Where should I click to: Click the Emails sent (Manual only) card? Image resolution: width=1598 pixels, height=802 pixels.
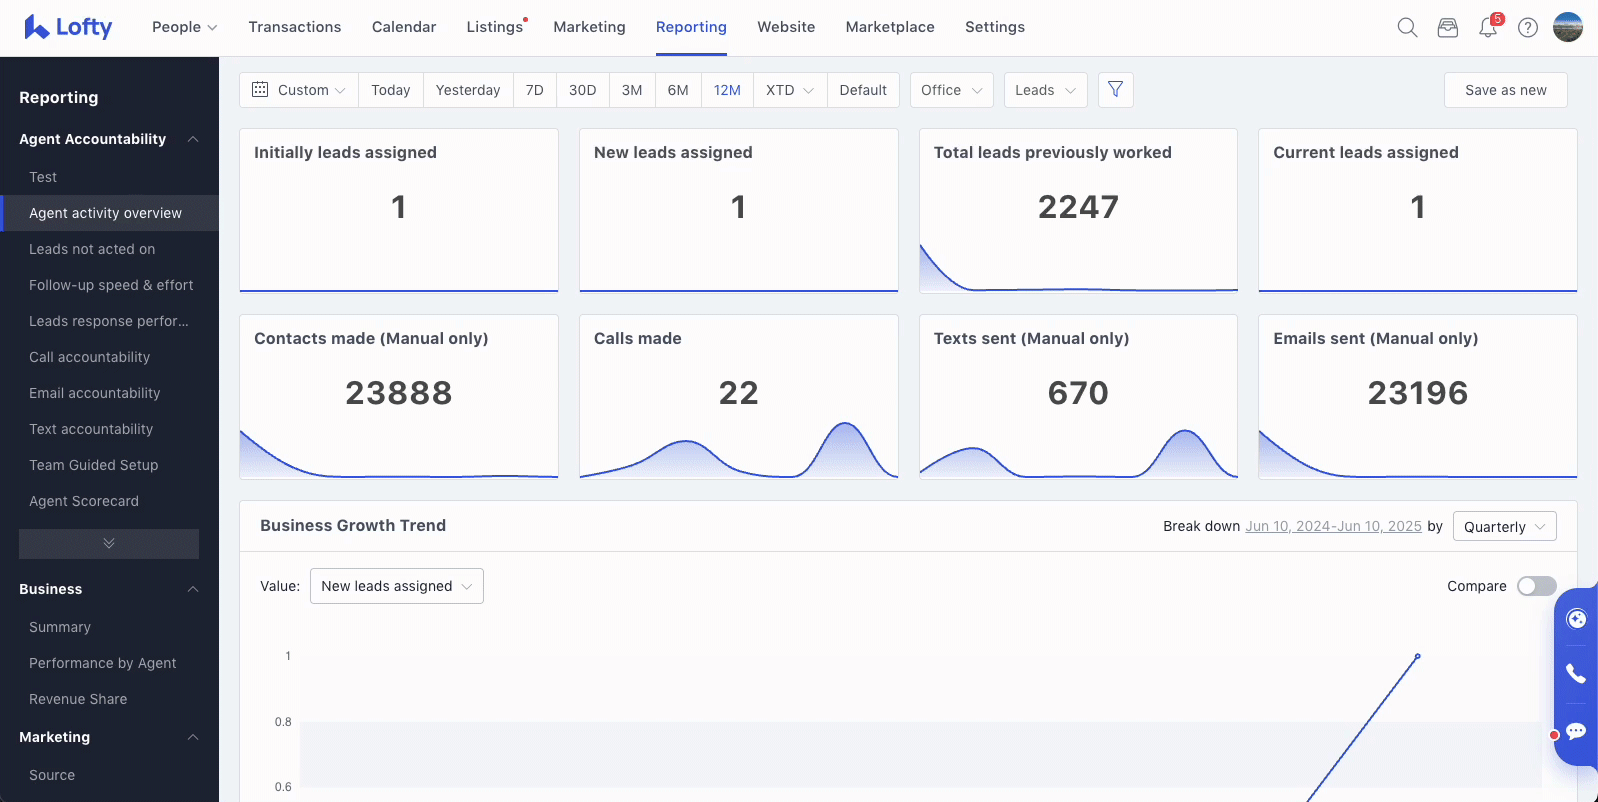[1418, 397]
